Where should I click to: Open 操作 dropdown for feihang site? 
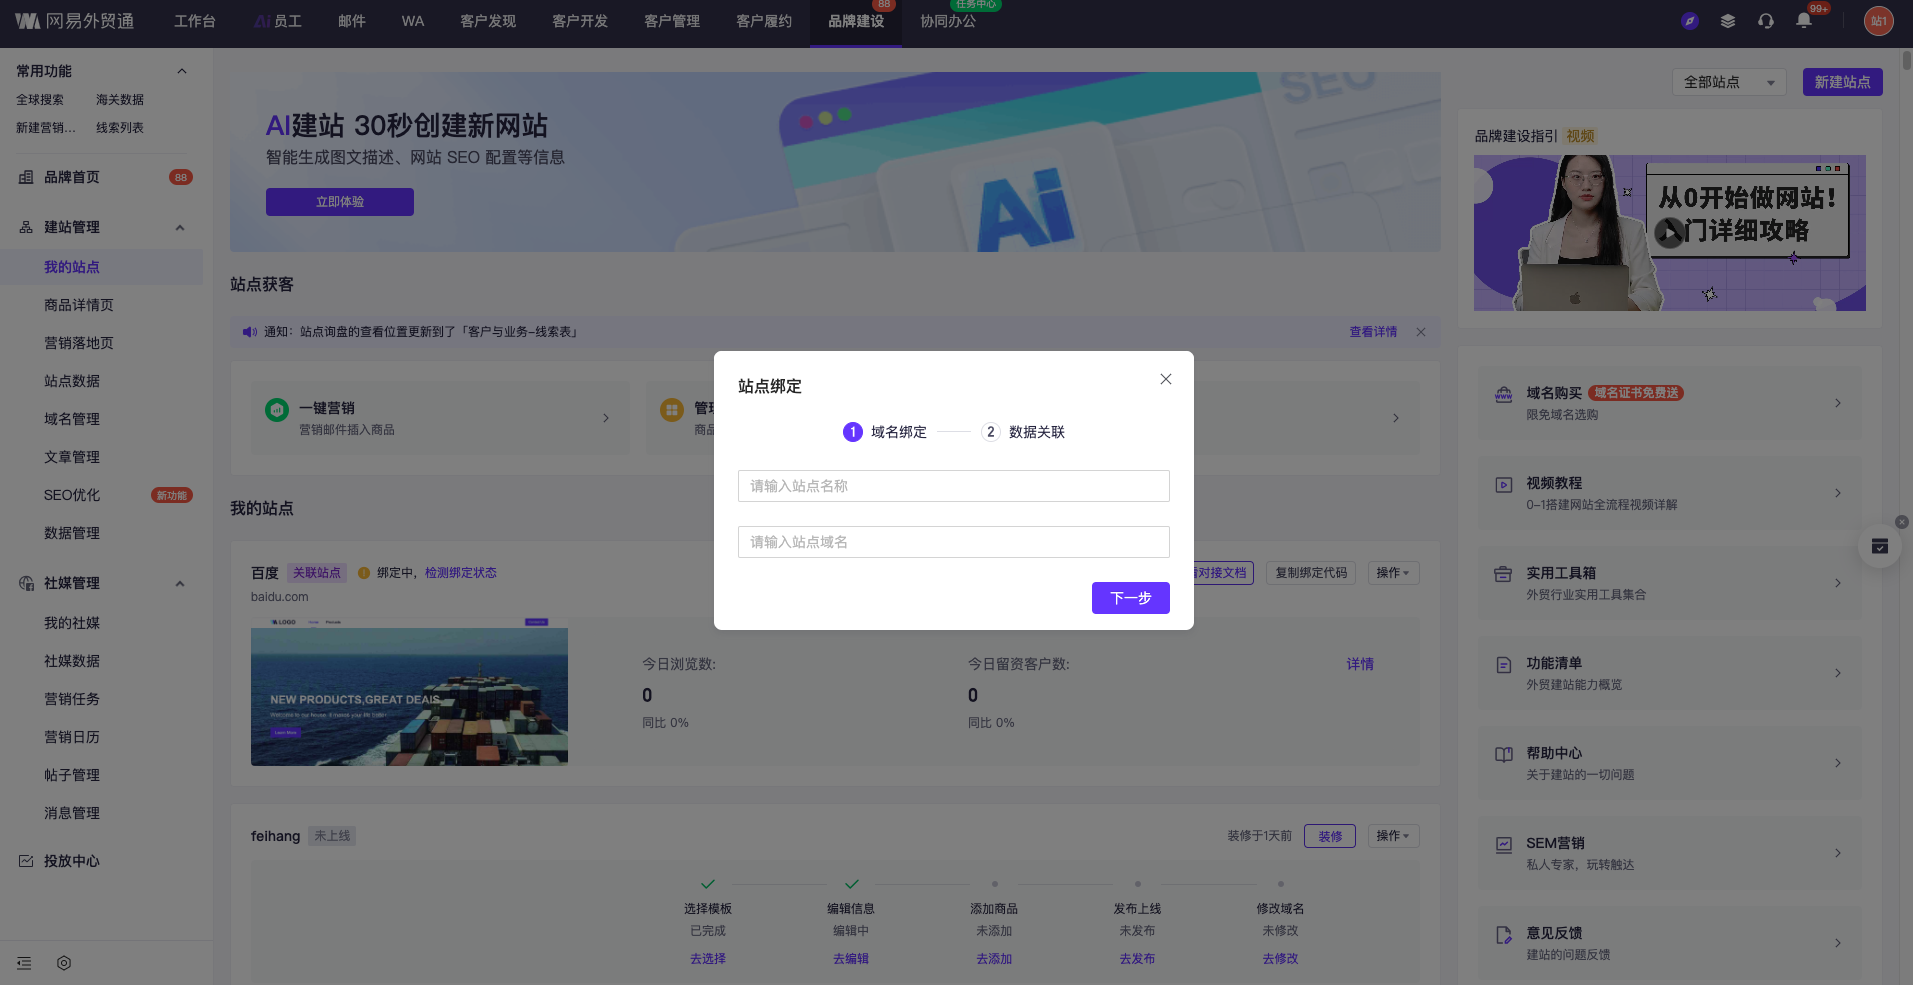tap(1392, 836)
